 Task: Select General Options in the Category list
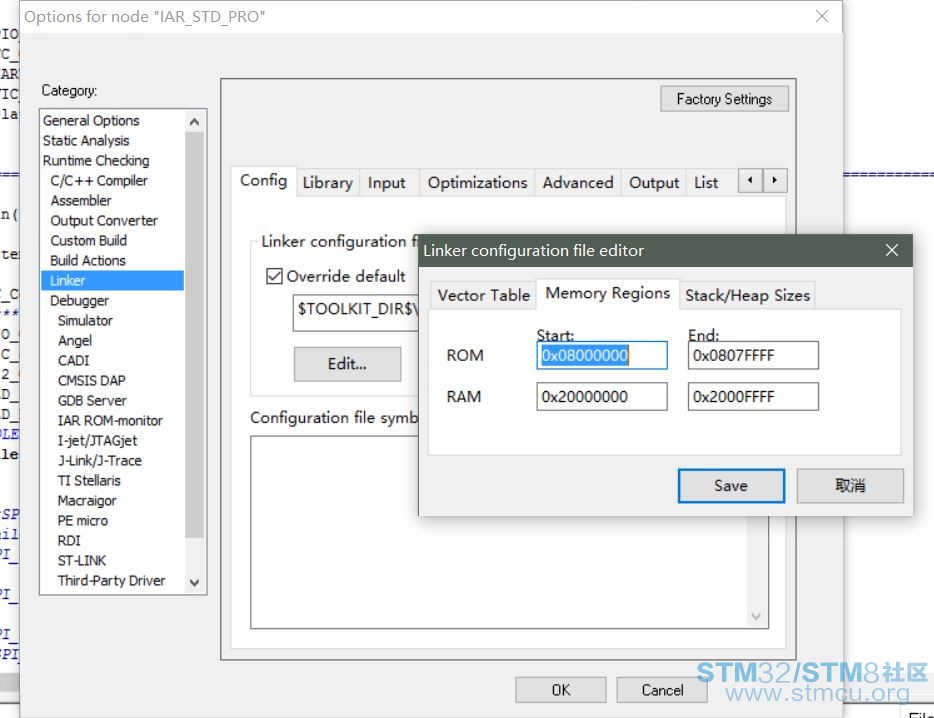pos(91,120)
